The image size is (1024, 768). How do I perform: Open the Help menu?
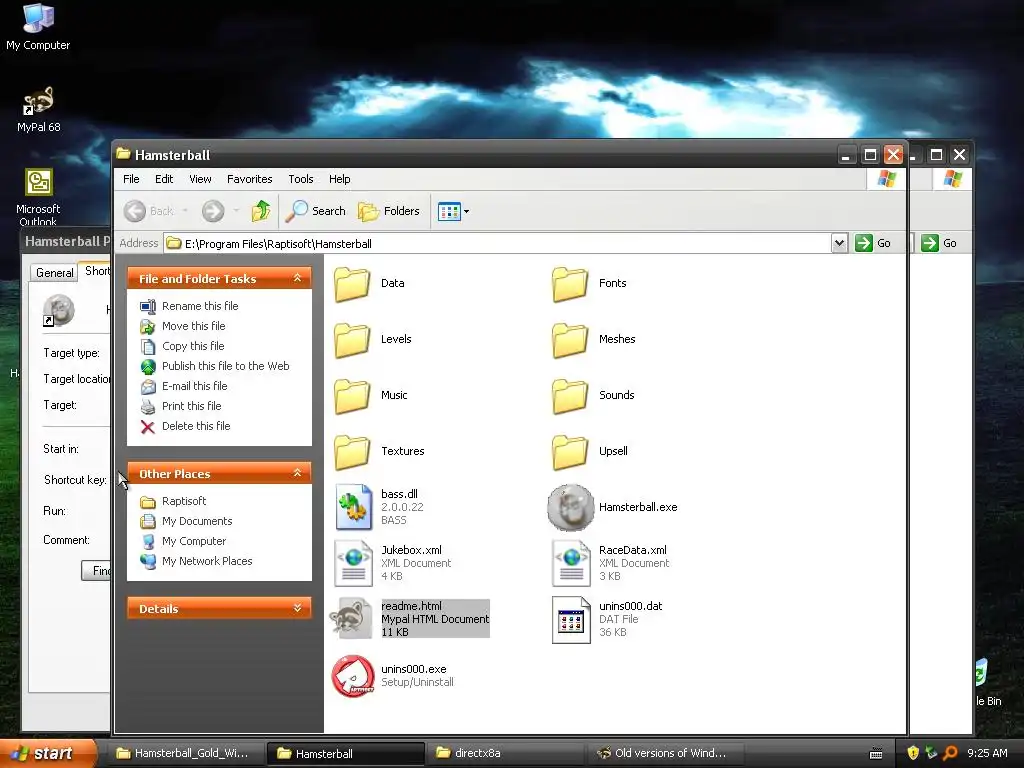340,179
